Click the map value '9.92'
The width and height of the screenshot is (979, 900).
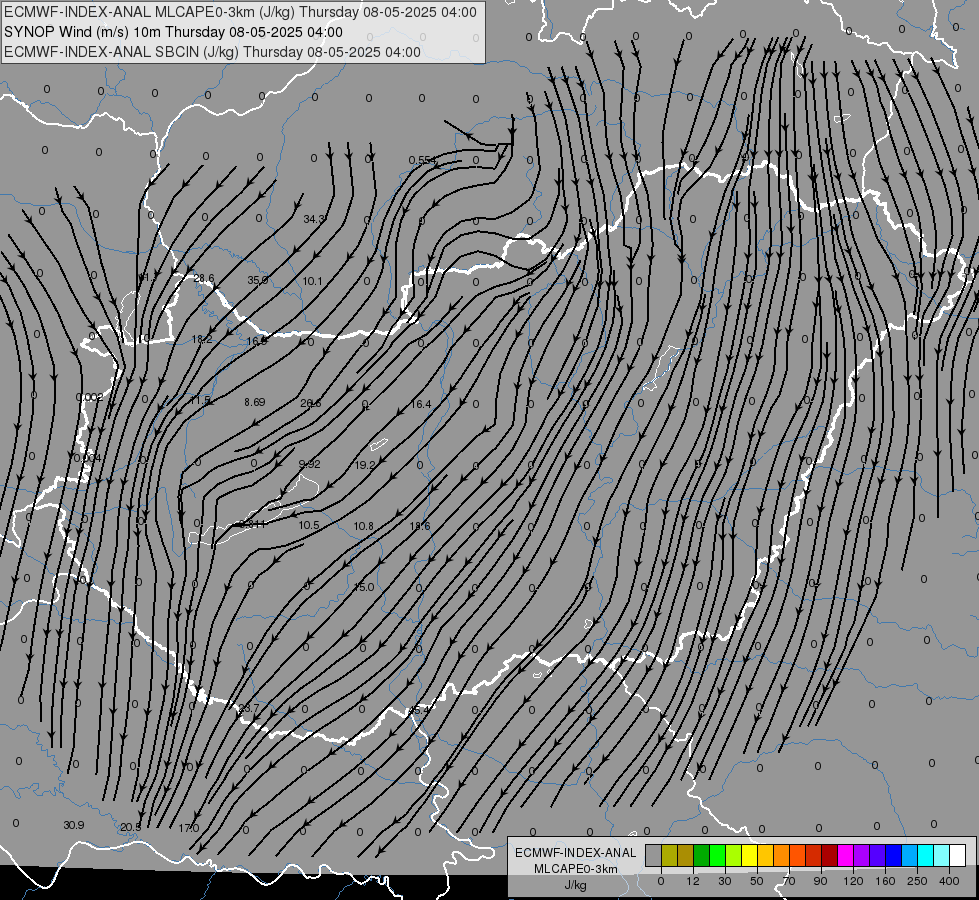point(309,464)
